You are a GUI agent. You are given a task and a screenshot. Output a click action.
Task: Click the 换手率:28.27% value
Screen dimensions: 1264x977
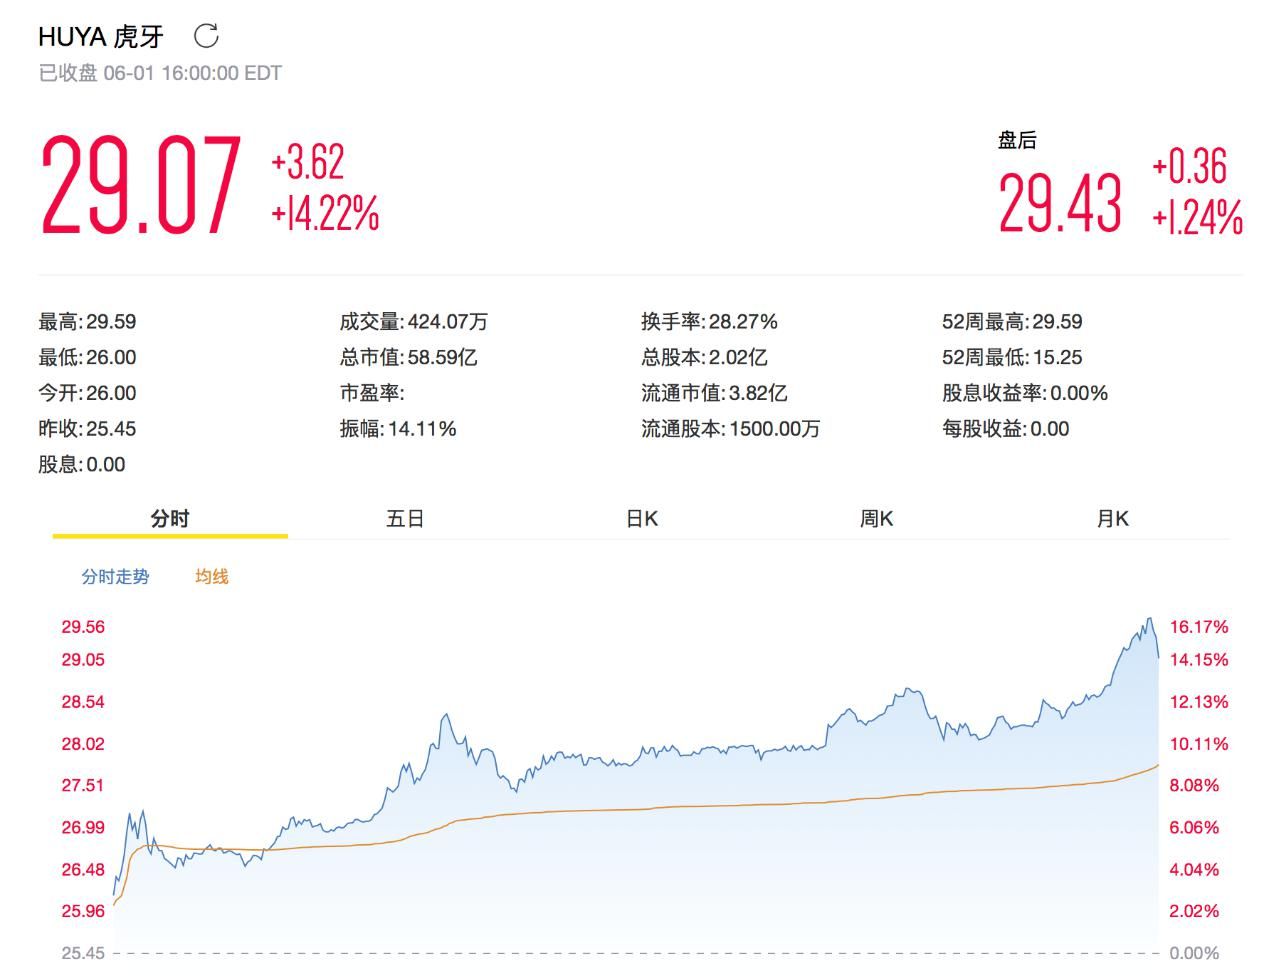(x=709, y=322)
